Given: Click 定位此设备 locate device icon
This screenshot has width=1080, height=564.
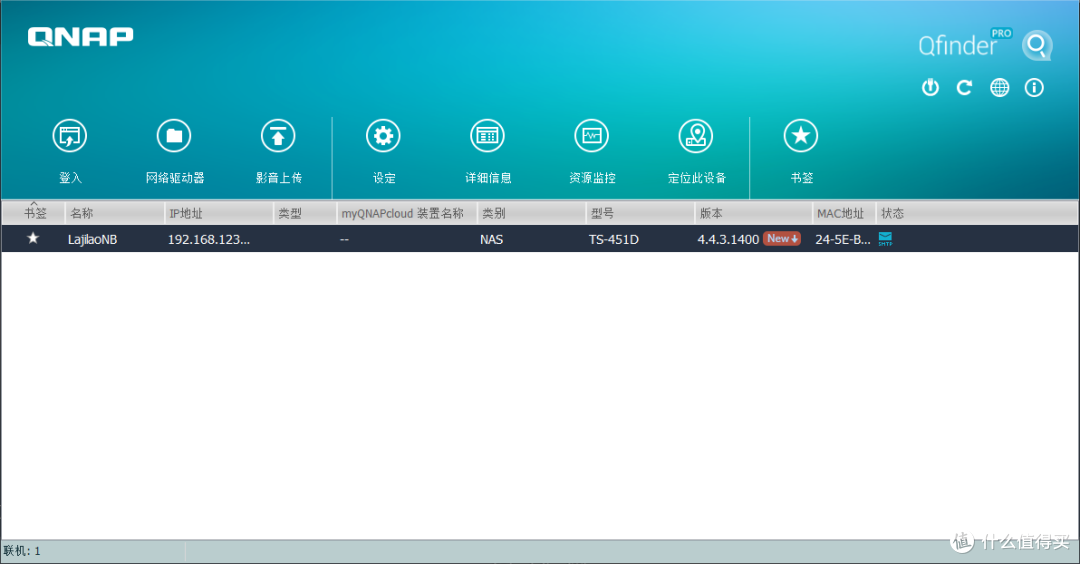Looking at the screenshot, I should pos(696,136).
